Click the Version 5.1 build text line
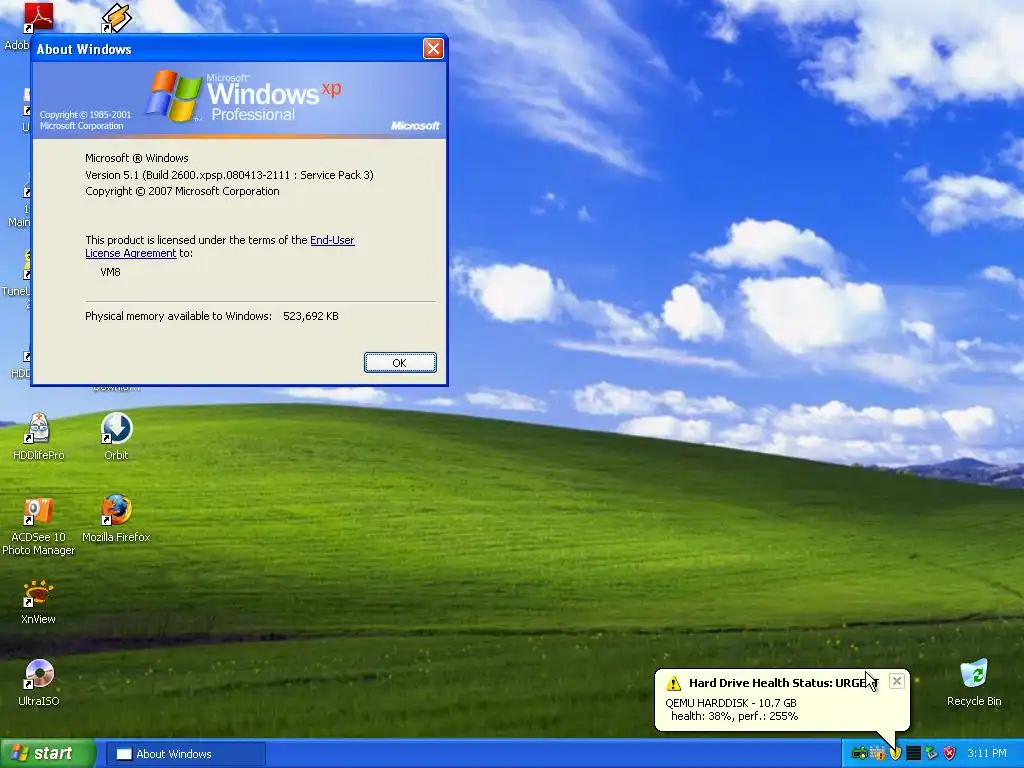Image resolution: width=1024 pixels, height=768 pixels. click(x=229, y=175)
